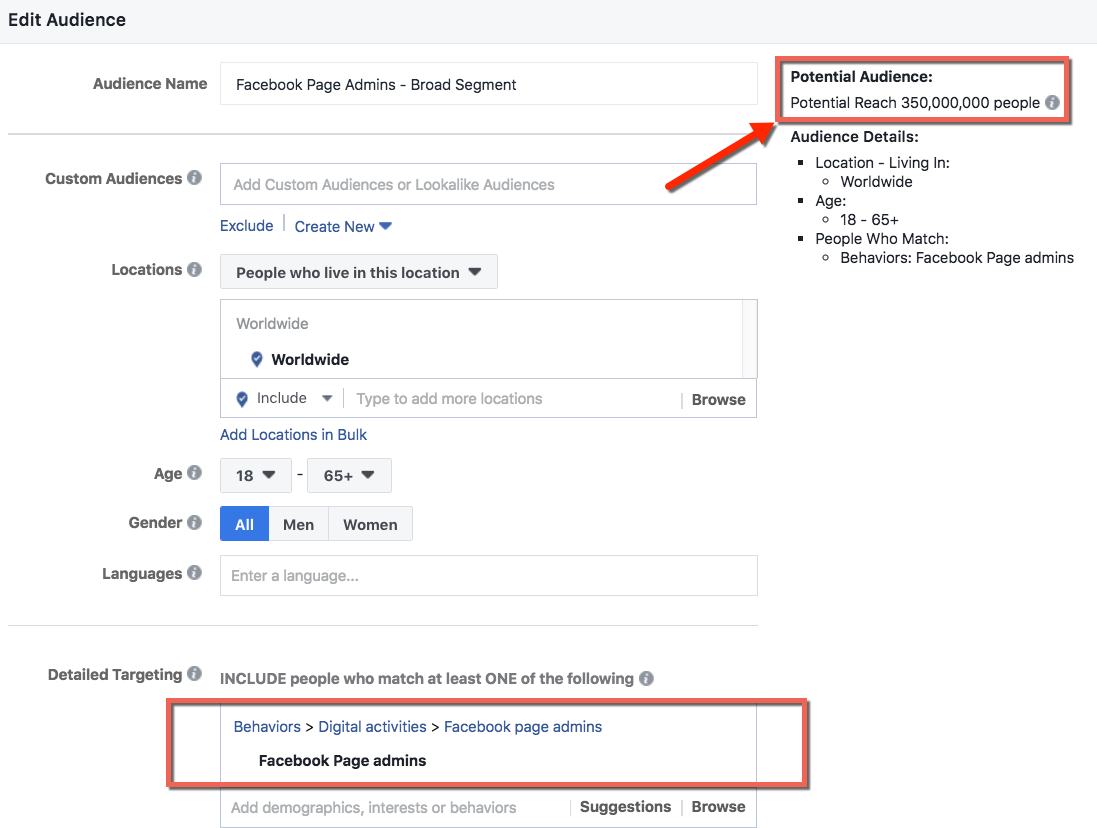This screenshot has width=1097, height=828.
Task: Open the Gender info icon
Action: point(194,522)
